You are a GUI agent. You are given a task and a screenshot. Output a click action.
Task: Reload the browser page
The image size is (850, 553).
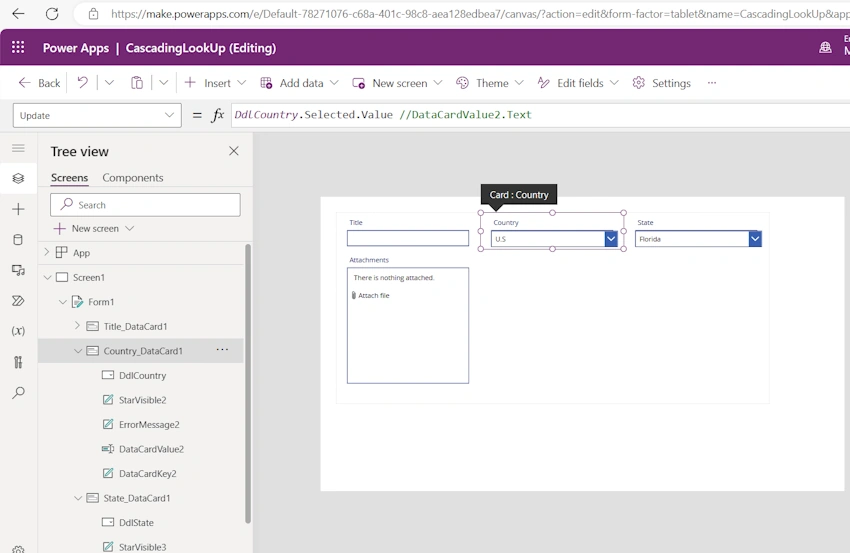coord(52,14)
